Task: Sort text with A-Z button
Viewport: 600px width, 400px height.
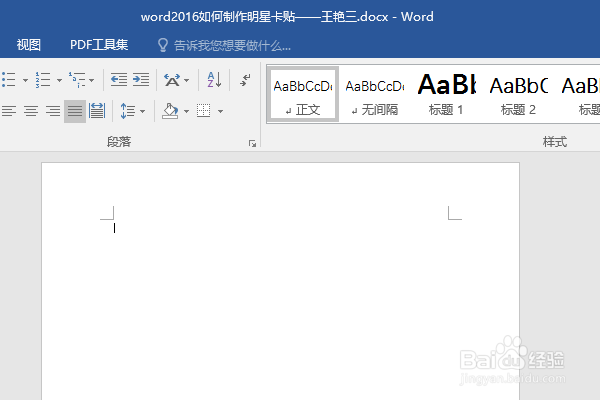Action: coord(214,80)
